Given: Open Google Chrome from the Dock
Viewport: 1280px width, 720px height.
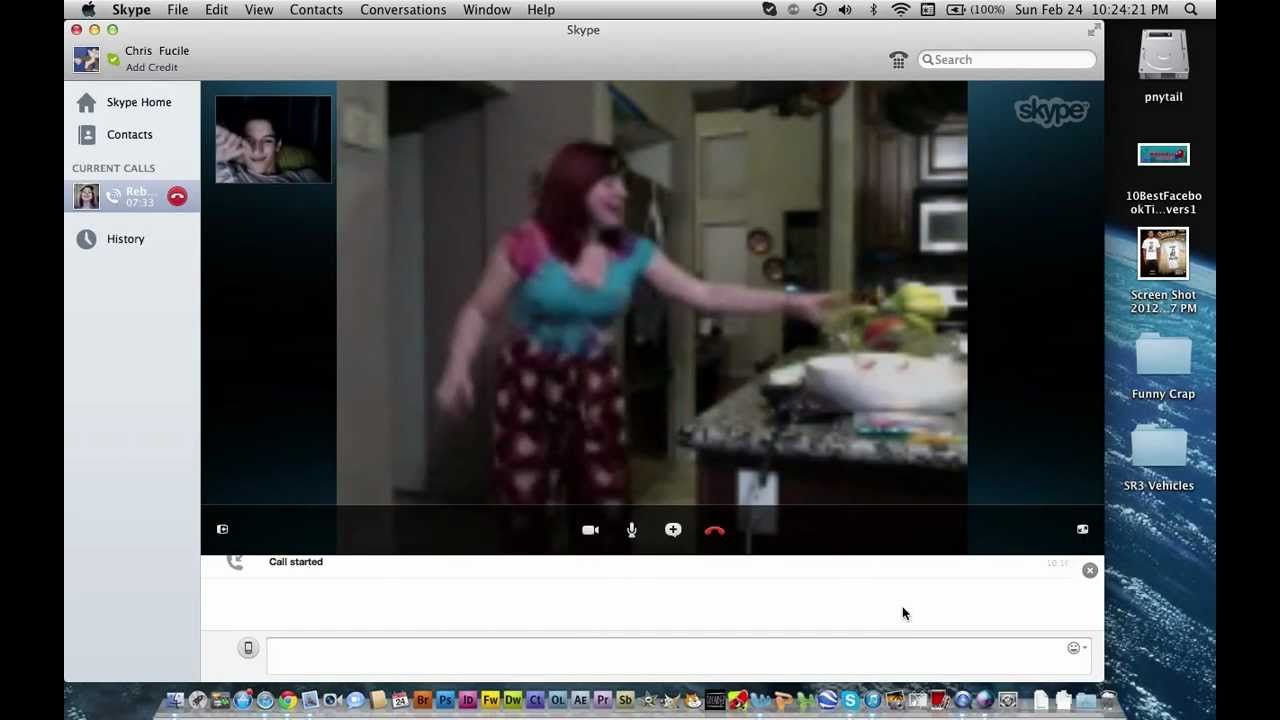Looking at the screenshot, I should pyautogui.click(x=288, y=700).
